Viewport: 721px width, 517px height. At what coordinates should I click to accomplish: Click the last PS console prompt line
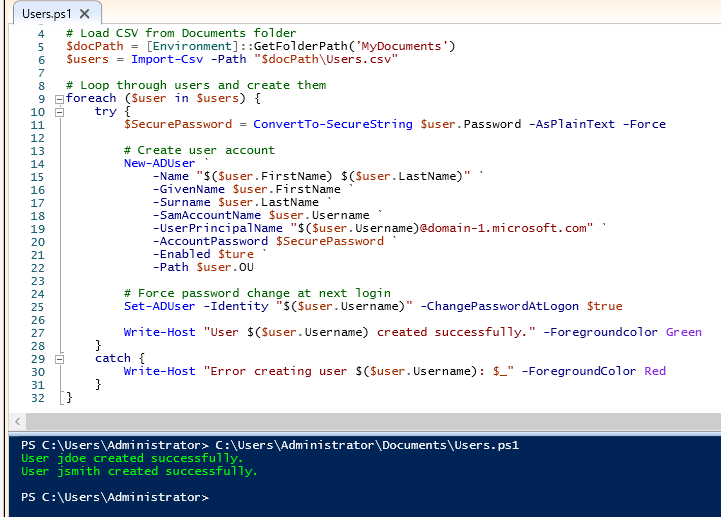pyautogui.click(x=115, y=497)
